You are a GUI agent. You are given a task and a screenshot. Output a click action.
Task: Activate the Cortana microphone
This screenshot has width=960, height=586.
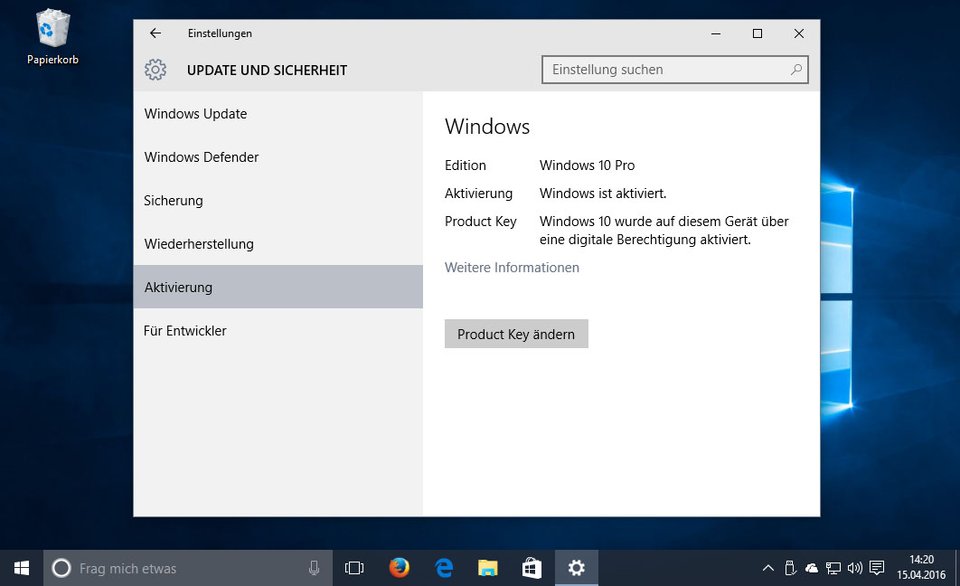point(314,568)
